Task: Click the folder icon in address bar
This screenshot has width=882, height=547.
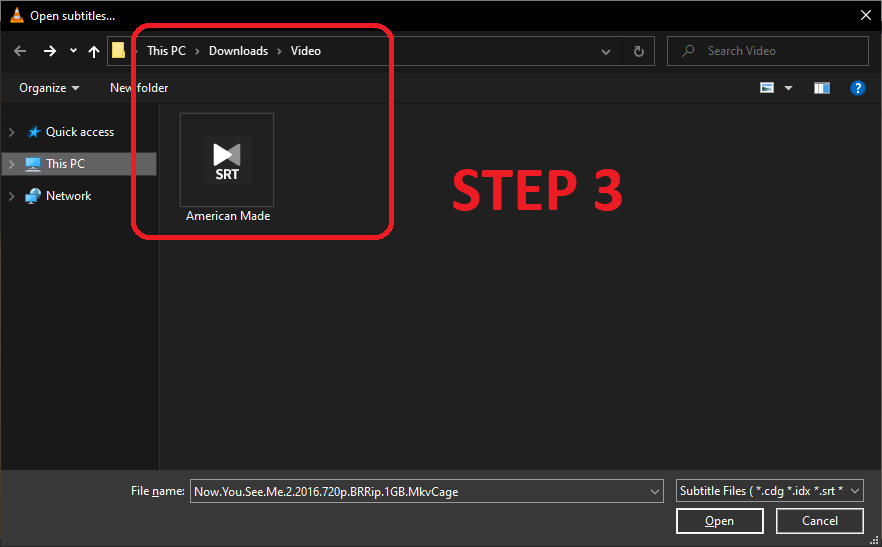Action: 118,51
